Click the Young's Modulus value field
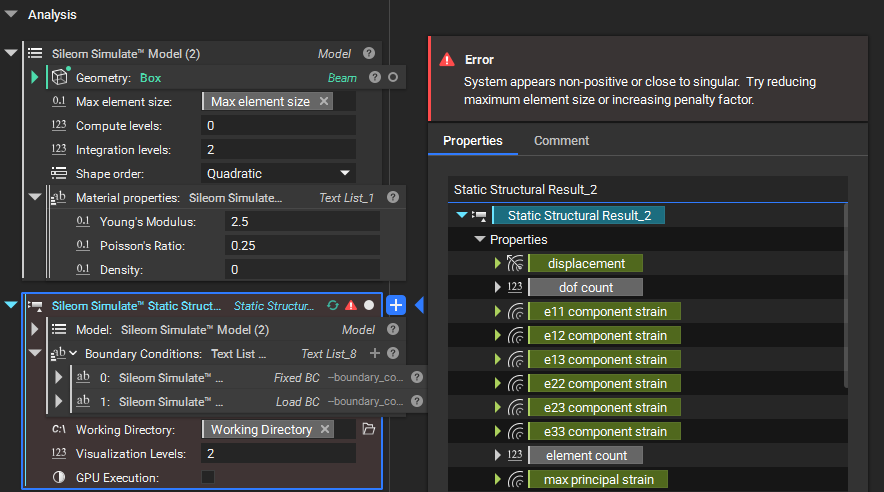The height and width of the screenshot is (492, 884). (302, 221)
